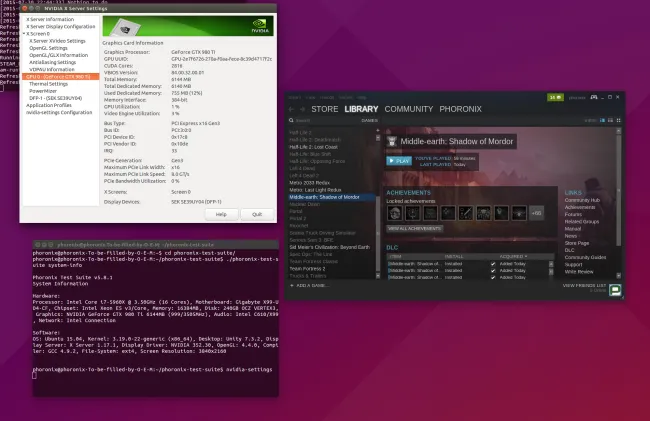Click the plus icon beside Add a Game

pos(291,286)
